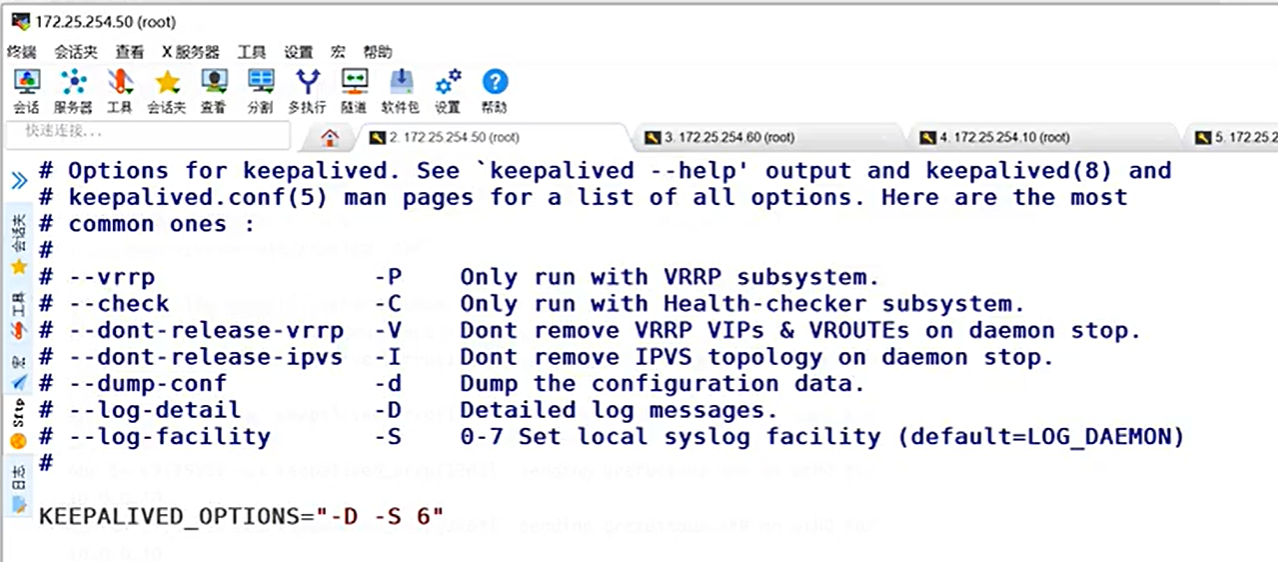The image size is (1278, 562).
Task: Expand the sidebar with double chevron
Action: click(x=19, y=180)
